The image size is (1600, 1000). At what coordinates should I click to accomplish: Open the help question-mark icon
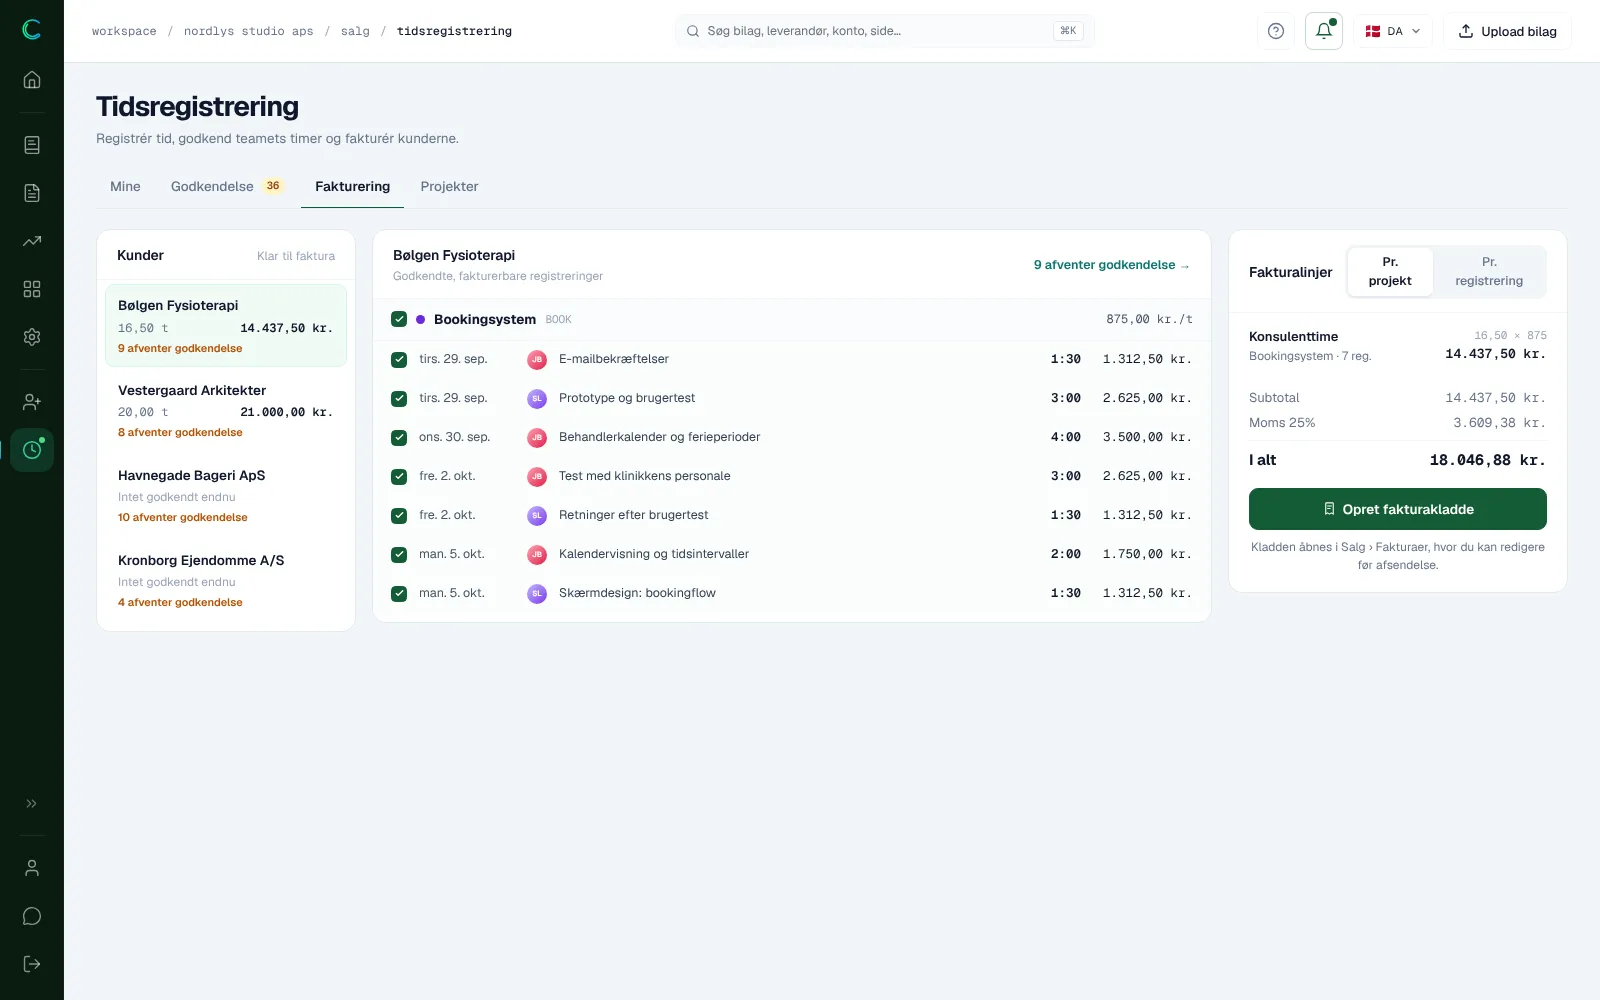pos(1276,31)
